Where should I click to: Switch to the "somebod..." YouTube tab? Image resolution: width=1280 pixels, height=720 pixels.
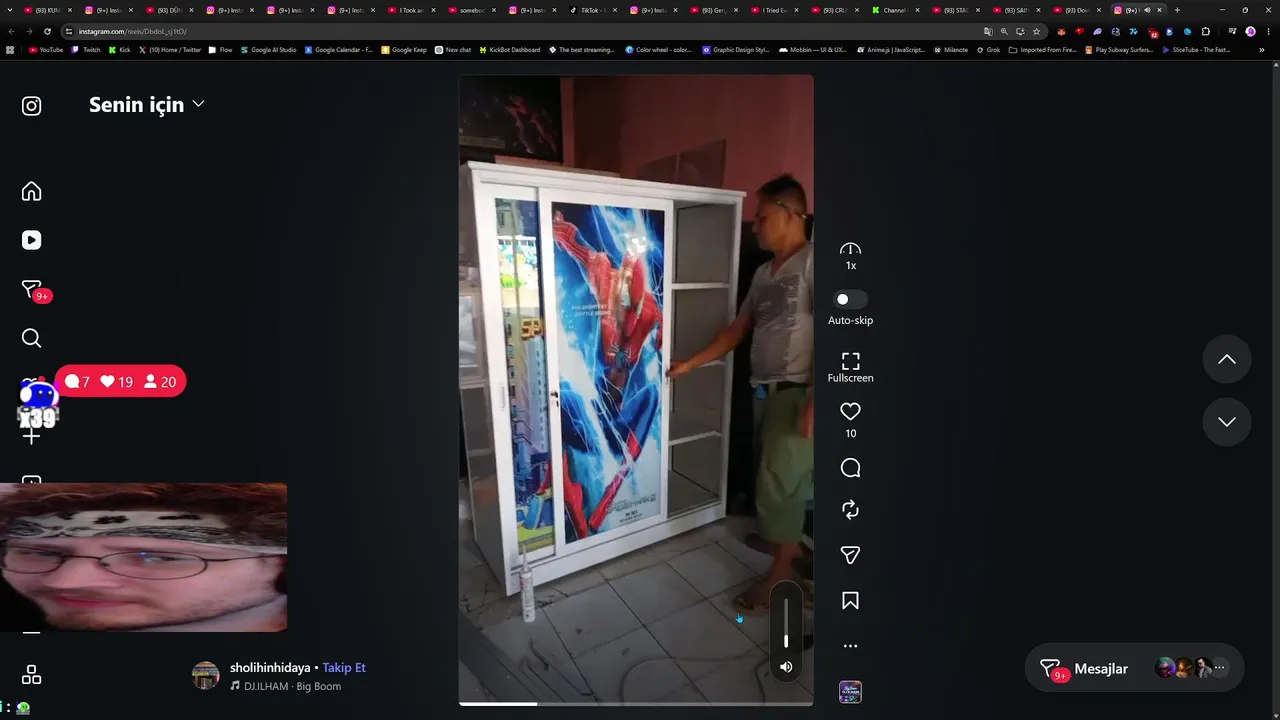pyautogui.click(x=470, y=10)
